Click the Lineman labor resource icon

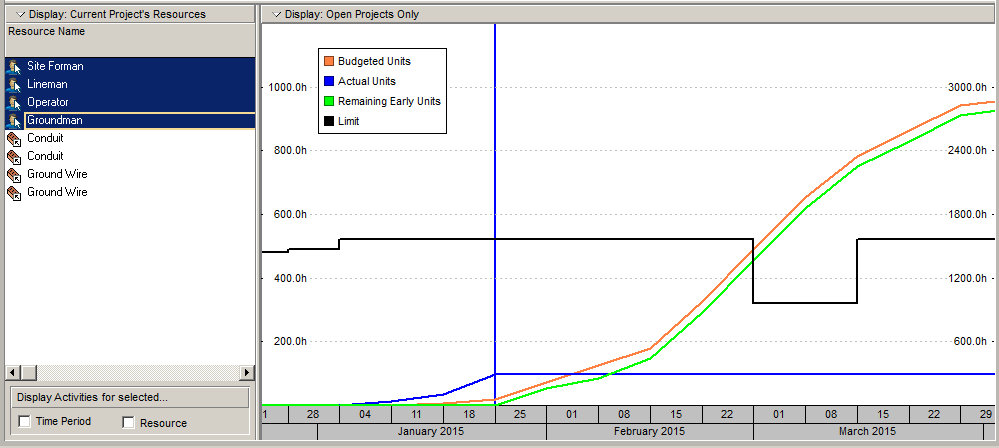13,84
